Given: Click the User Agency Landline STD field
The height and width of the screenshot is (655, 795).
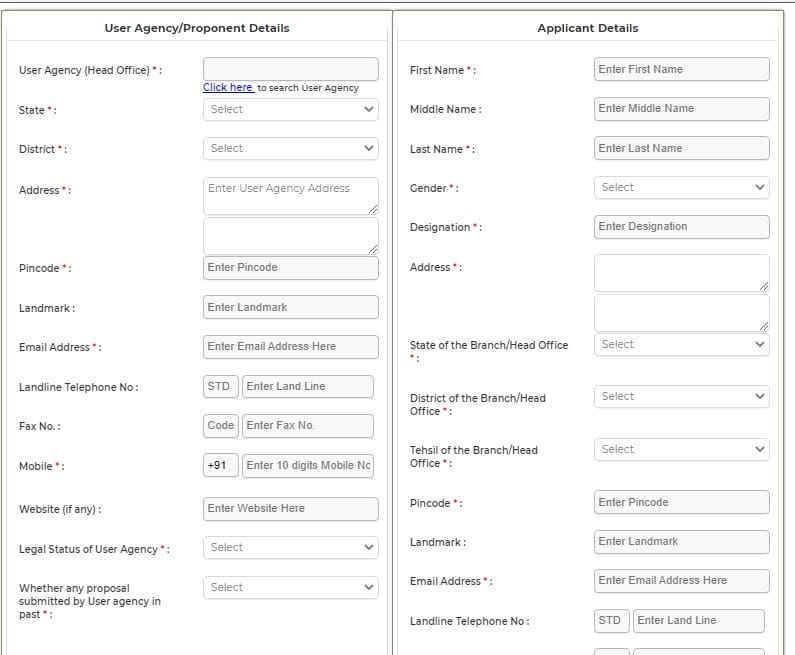Looking at the screenshot, I should tap(219, 386).
